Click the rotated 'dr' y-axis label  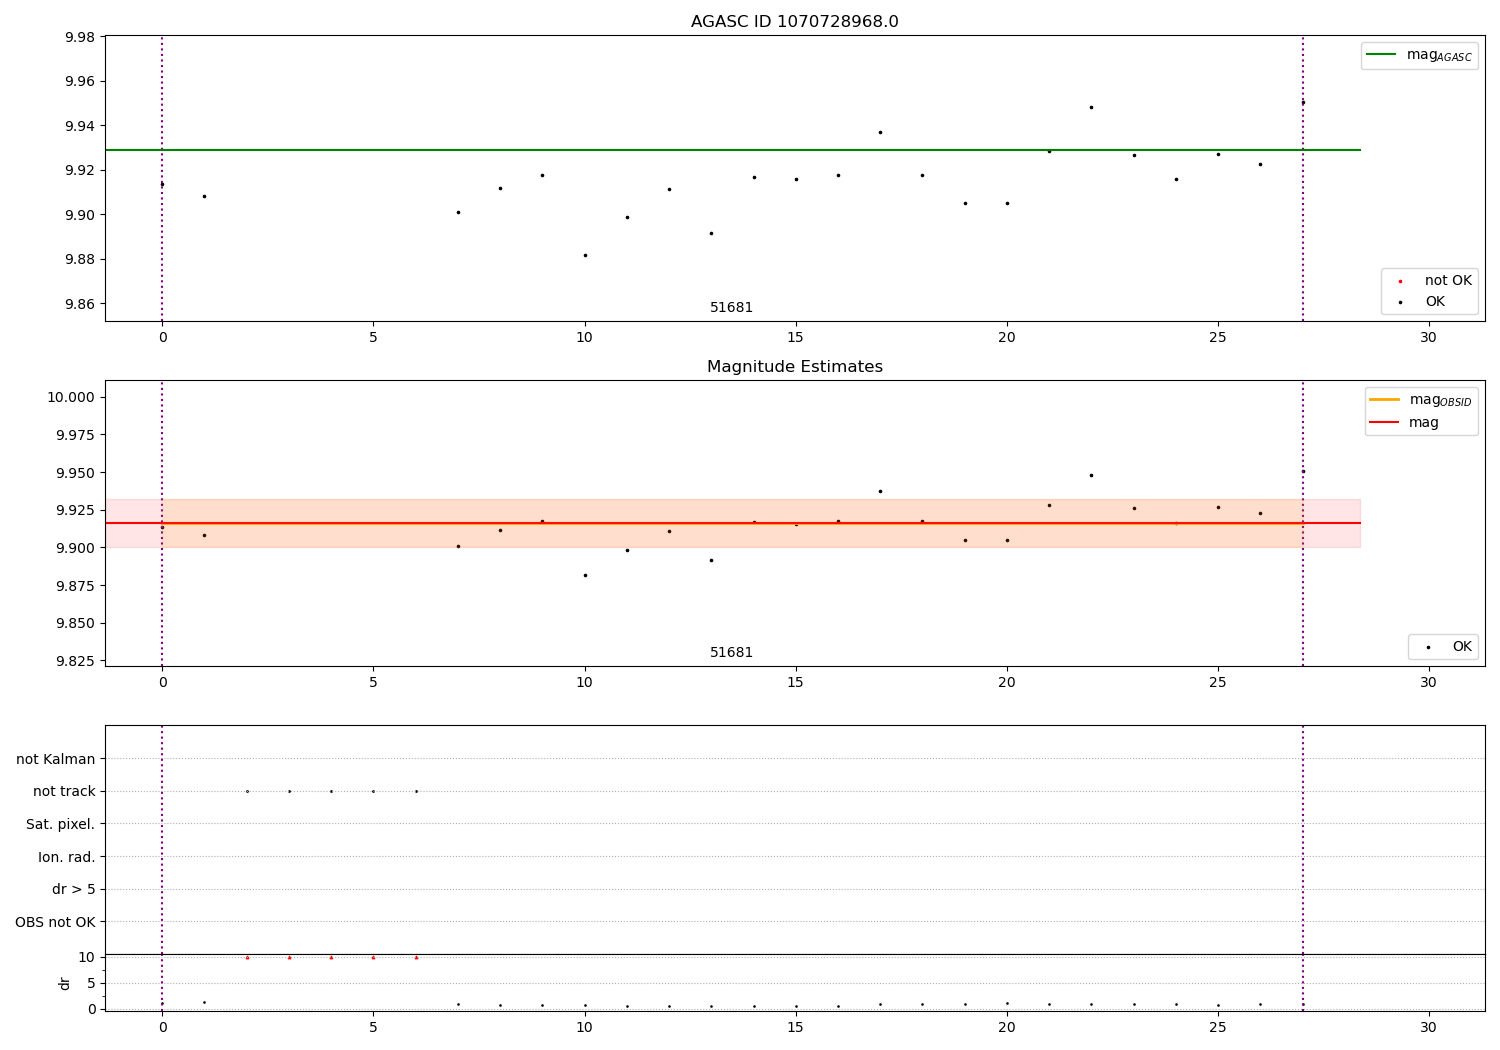pyautogui.click(x=65, y=983)
